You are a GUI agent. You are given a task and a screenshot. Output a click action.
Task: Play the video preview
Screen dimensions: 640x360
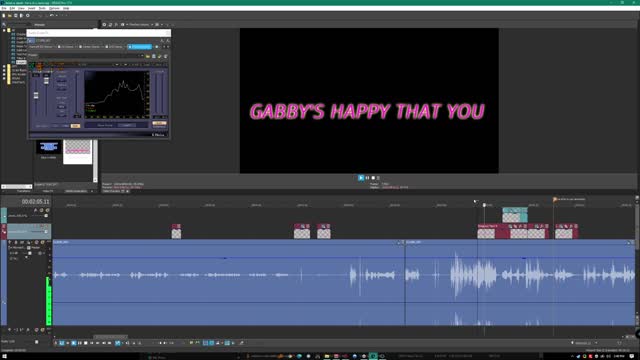[x=361, y=178]
